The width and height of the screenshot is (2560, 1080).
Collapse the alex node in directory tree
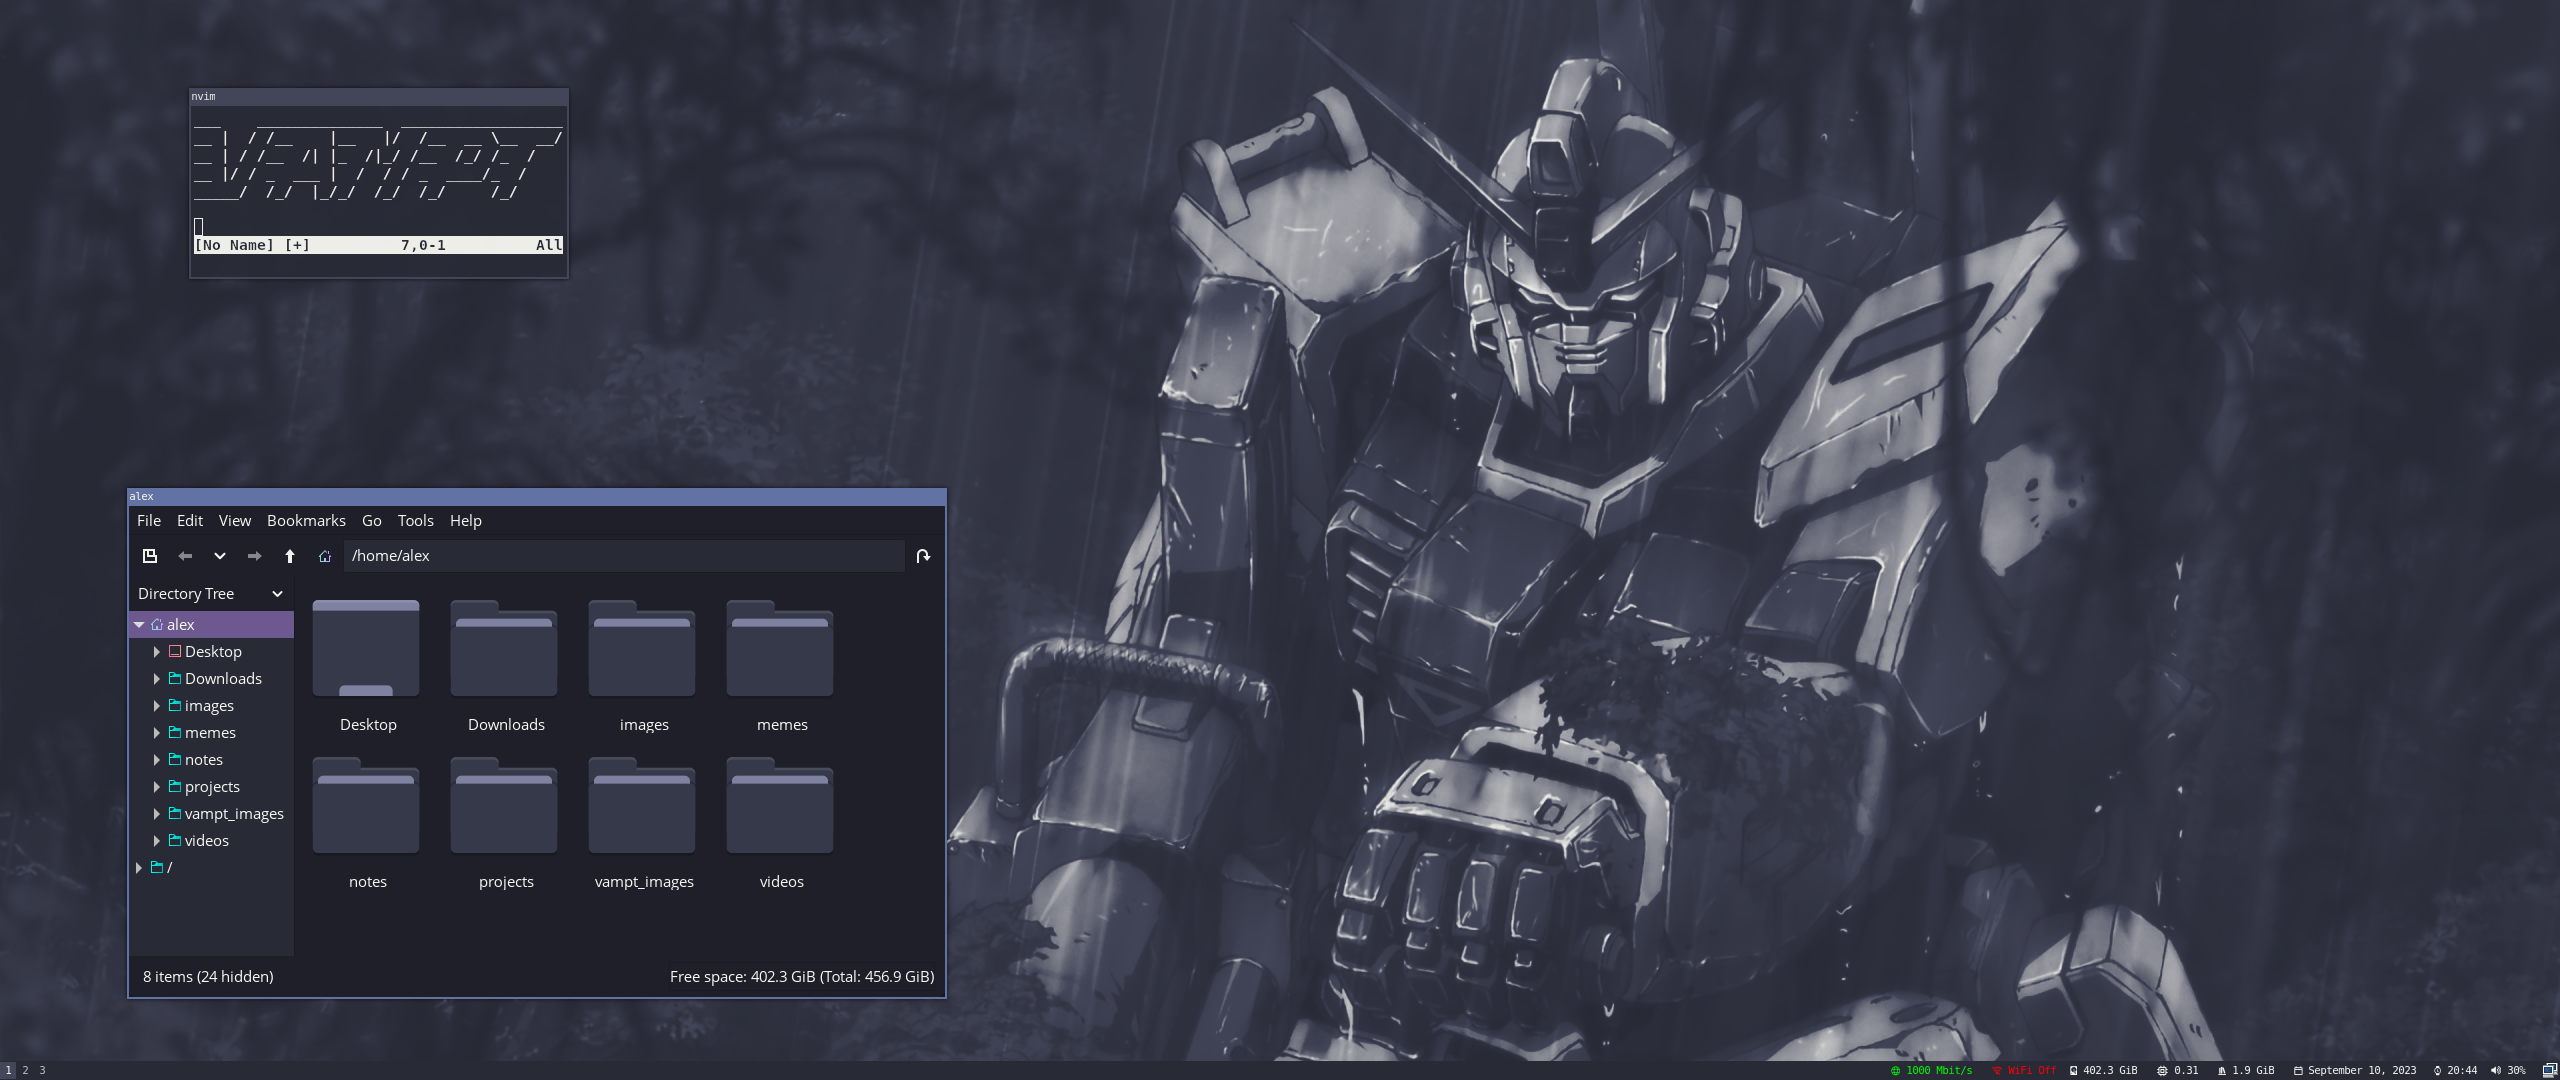[x=139, y=625]
